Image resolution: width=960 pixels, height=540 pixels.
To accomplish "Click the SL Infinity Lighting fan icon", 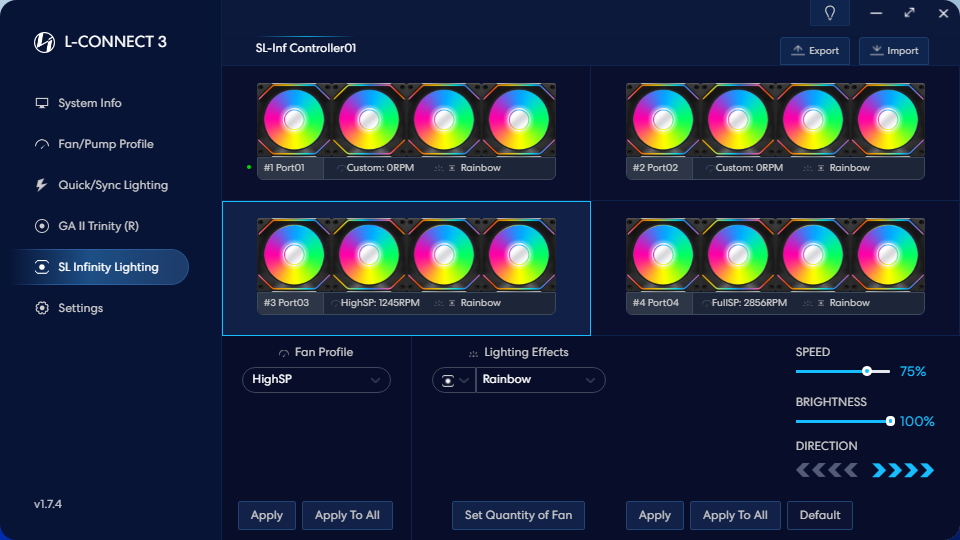I will pos(42,267).
